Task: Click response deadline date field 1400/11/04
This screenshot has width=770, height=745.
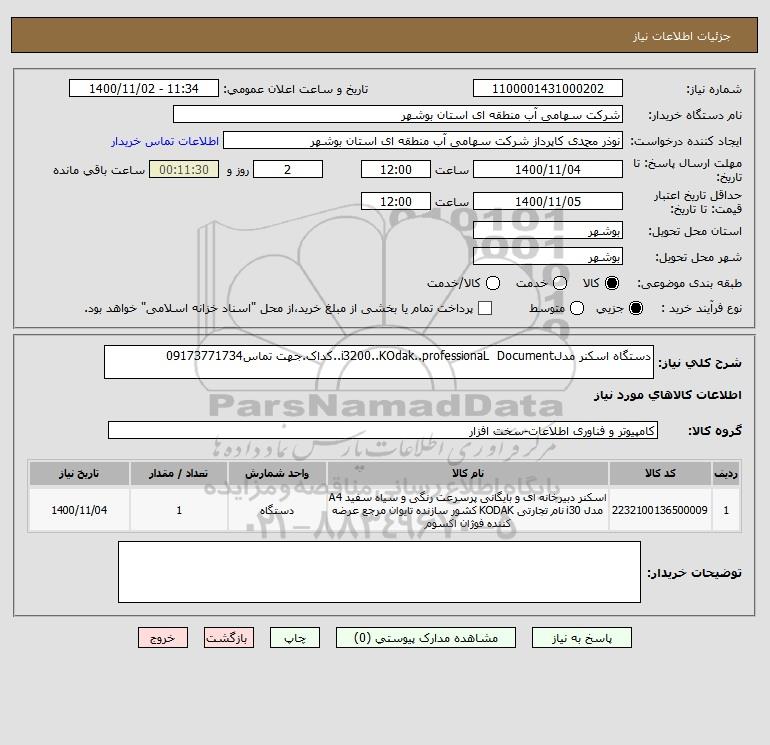Action: (548, 169)
